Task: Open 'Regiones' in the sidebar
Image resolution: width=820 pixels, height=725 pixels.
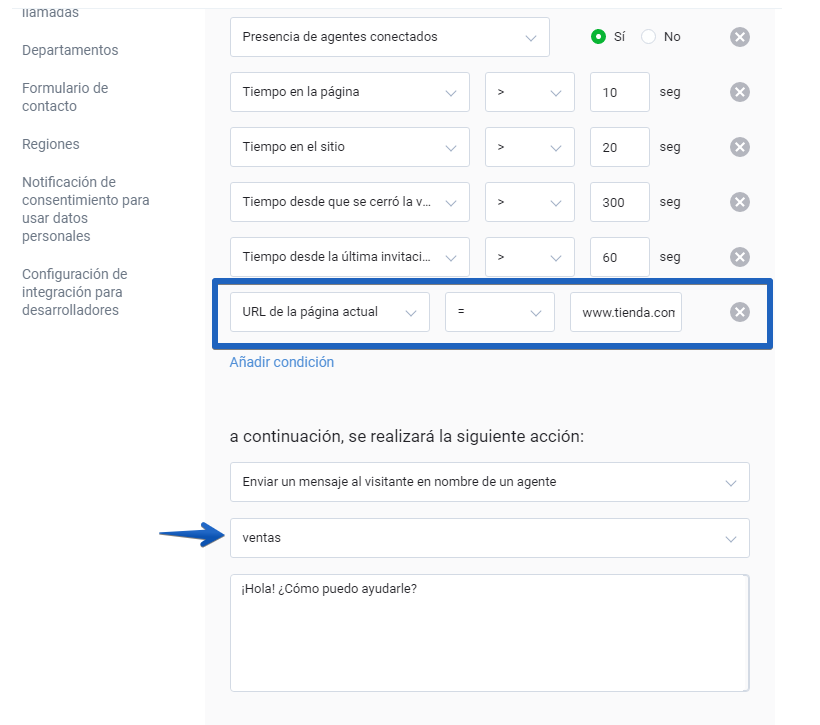Action: [51, 144]
